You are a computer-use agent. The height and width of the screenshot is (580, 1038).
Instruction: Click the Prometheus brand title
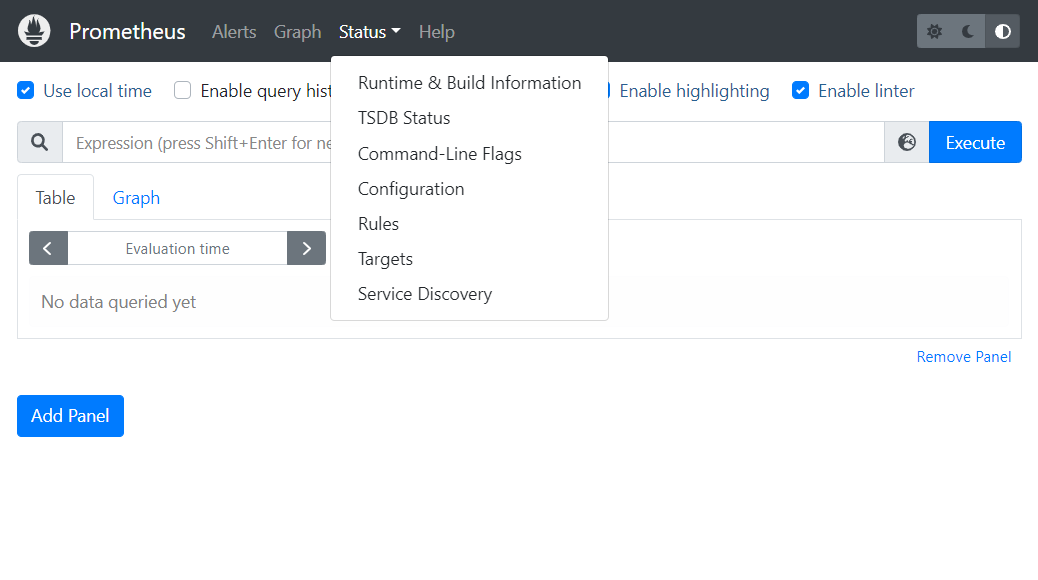coord(127,32)
